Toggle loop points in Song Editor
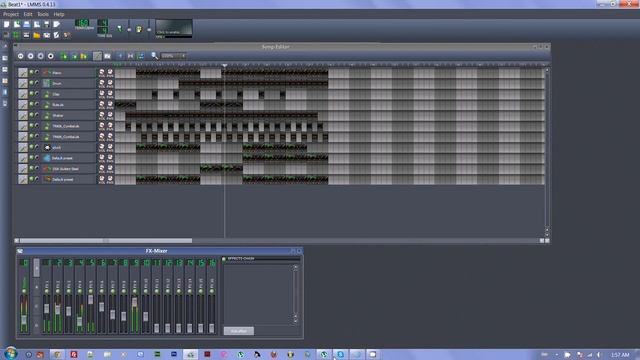This screenshot has width=640, height=360. point(131,56)
